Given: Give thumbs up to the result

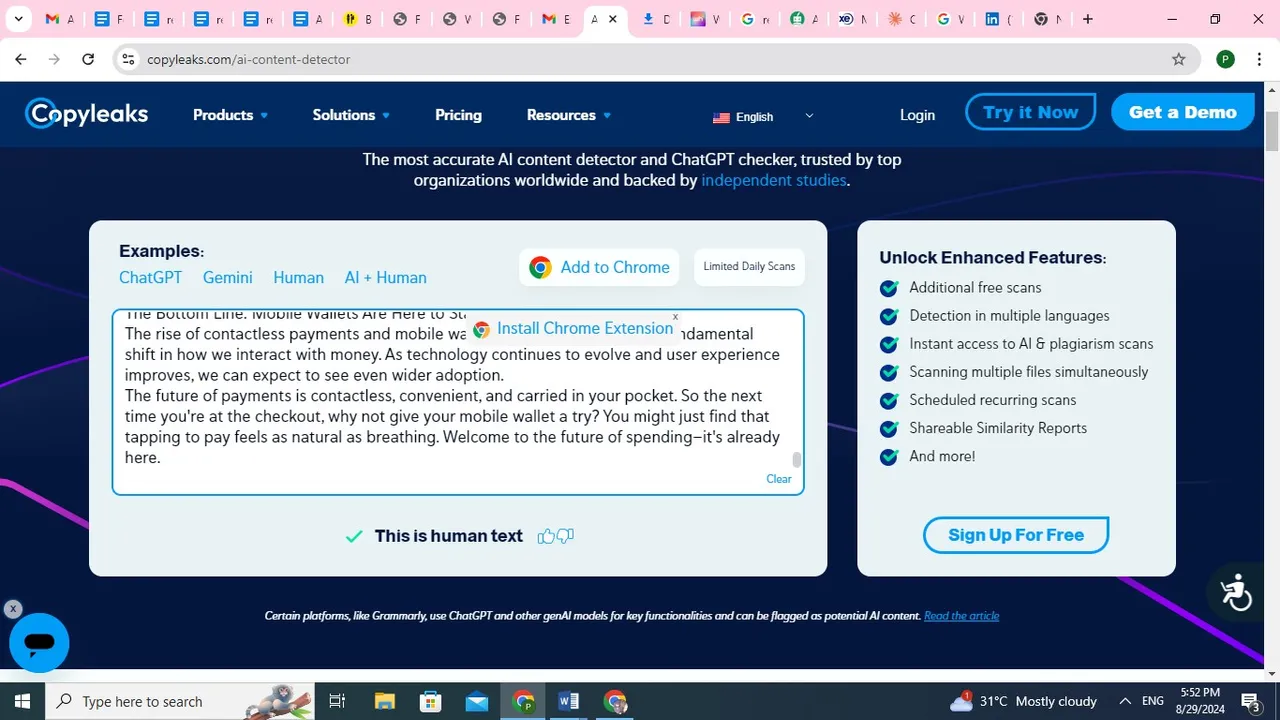Looking at the screenshot, I should pos(546,536).
